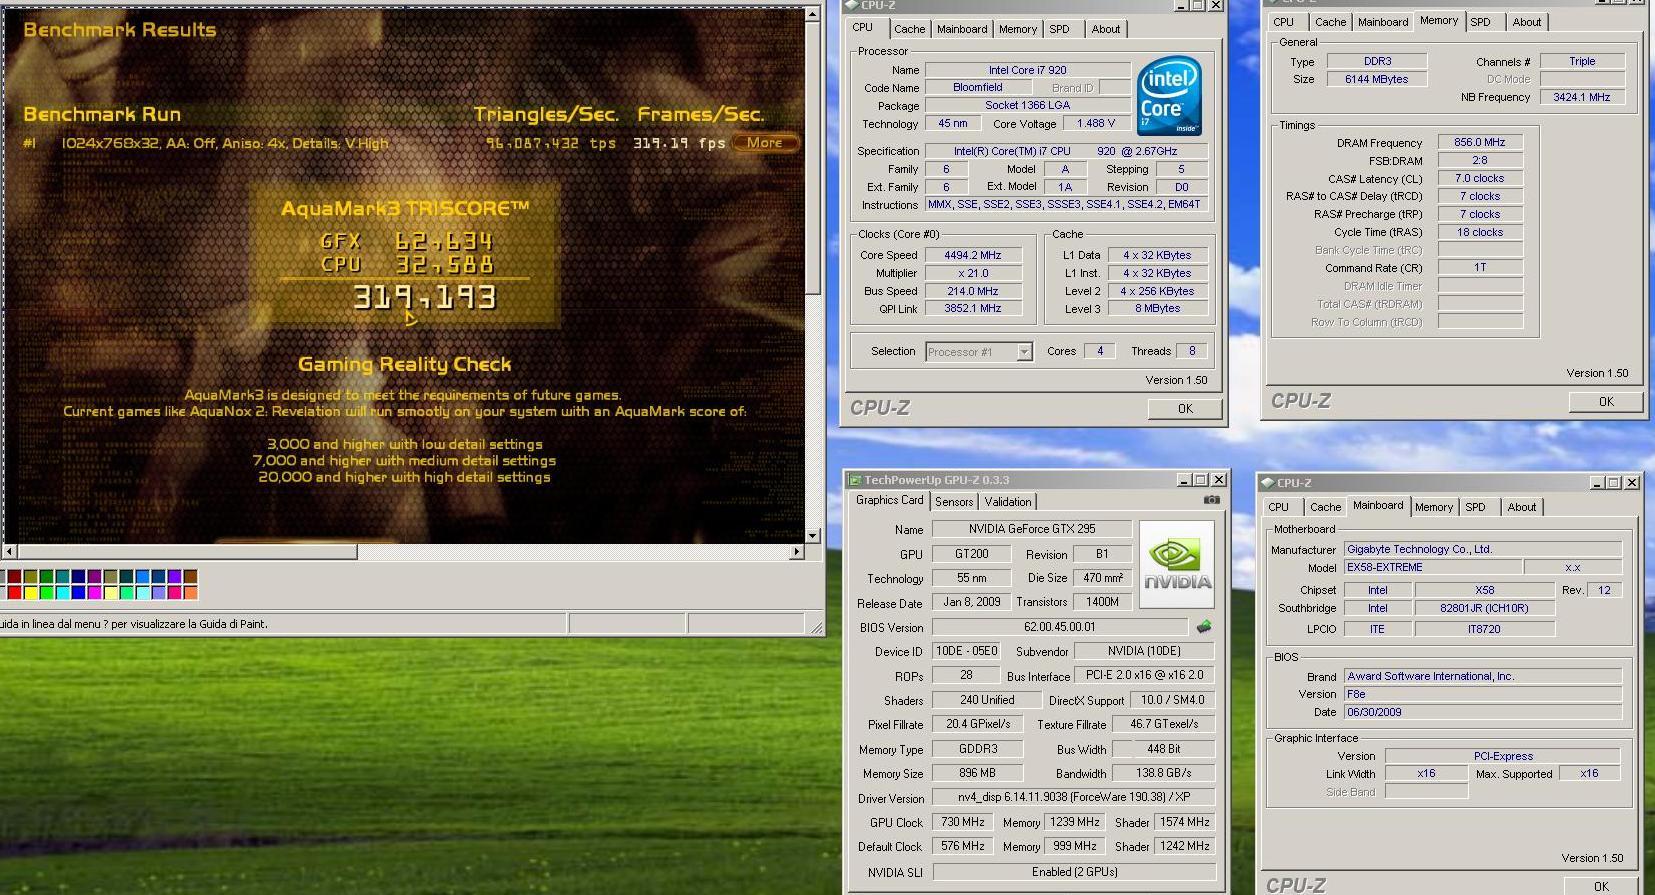The image size is (1655, 895).
Task: Click motherboard Model 'EX58-EXTREME'
Action: click(1432, 567)
